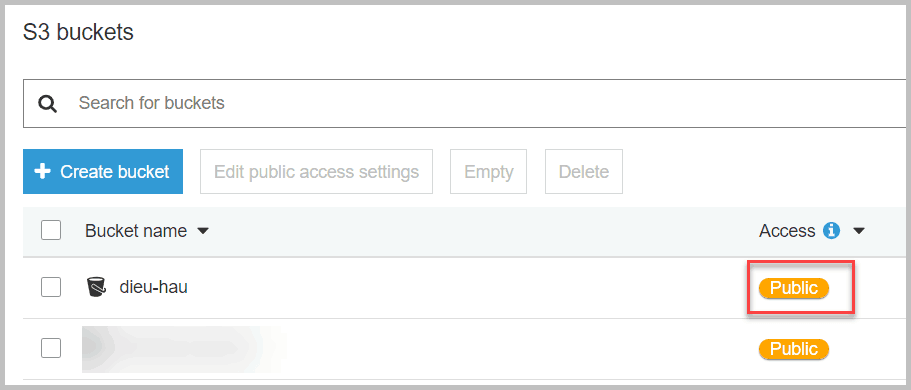Open the Access info icon

(831, 231)
